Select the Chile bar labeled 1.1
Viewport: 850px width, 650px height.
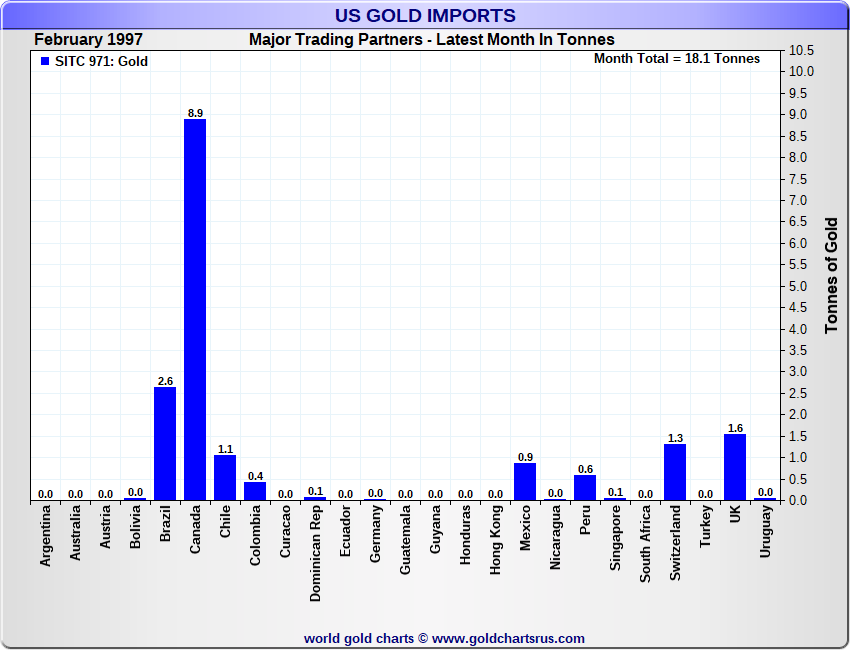pos(225,477)
